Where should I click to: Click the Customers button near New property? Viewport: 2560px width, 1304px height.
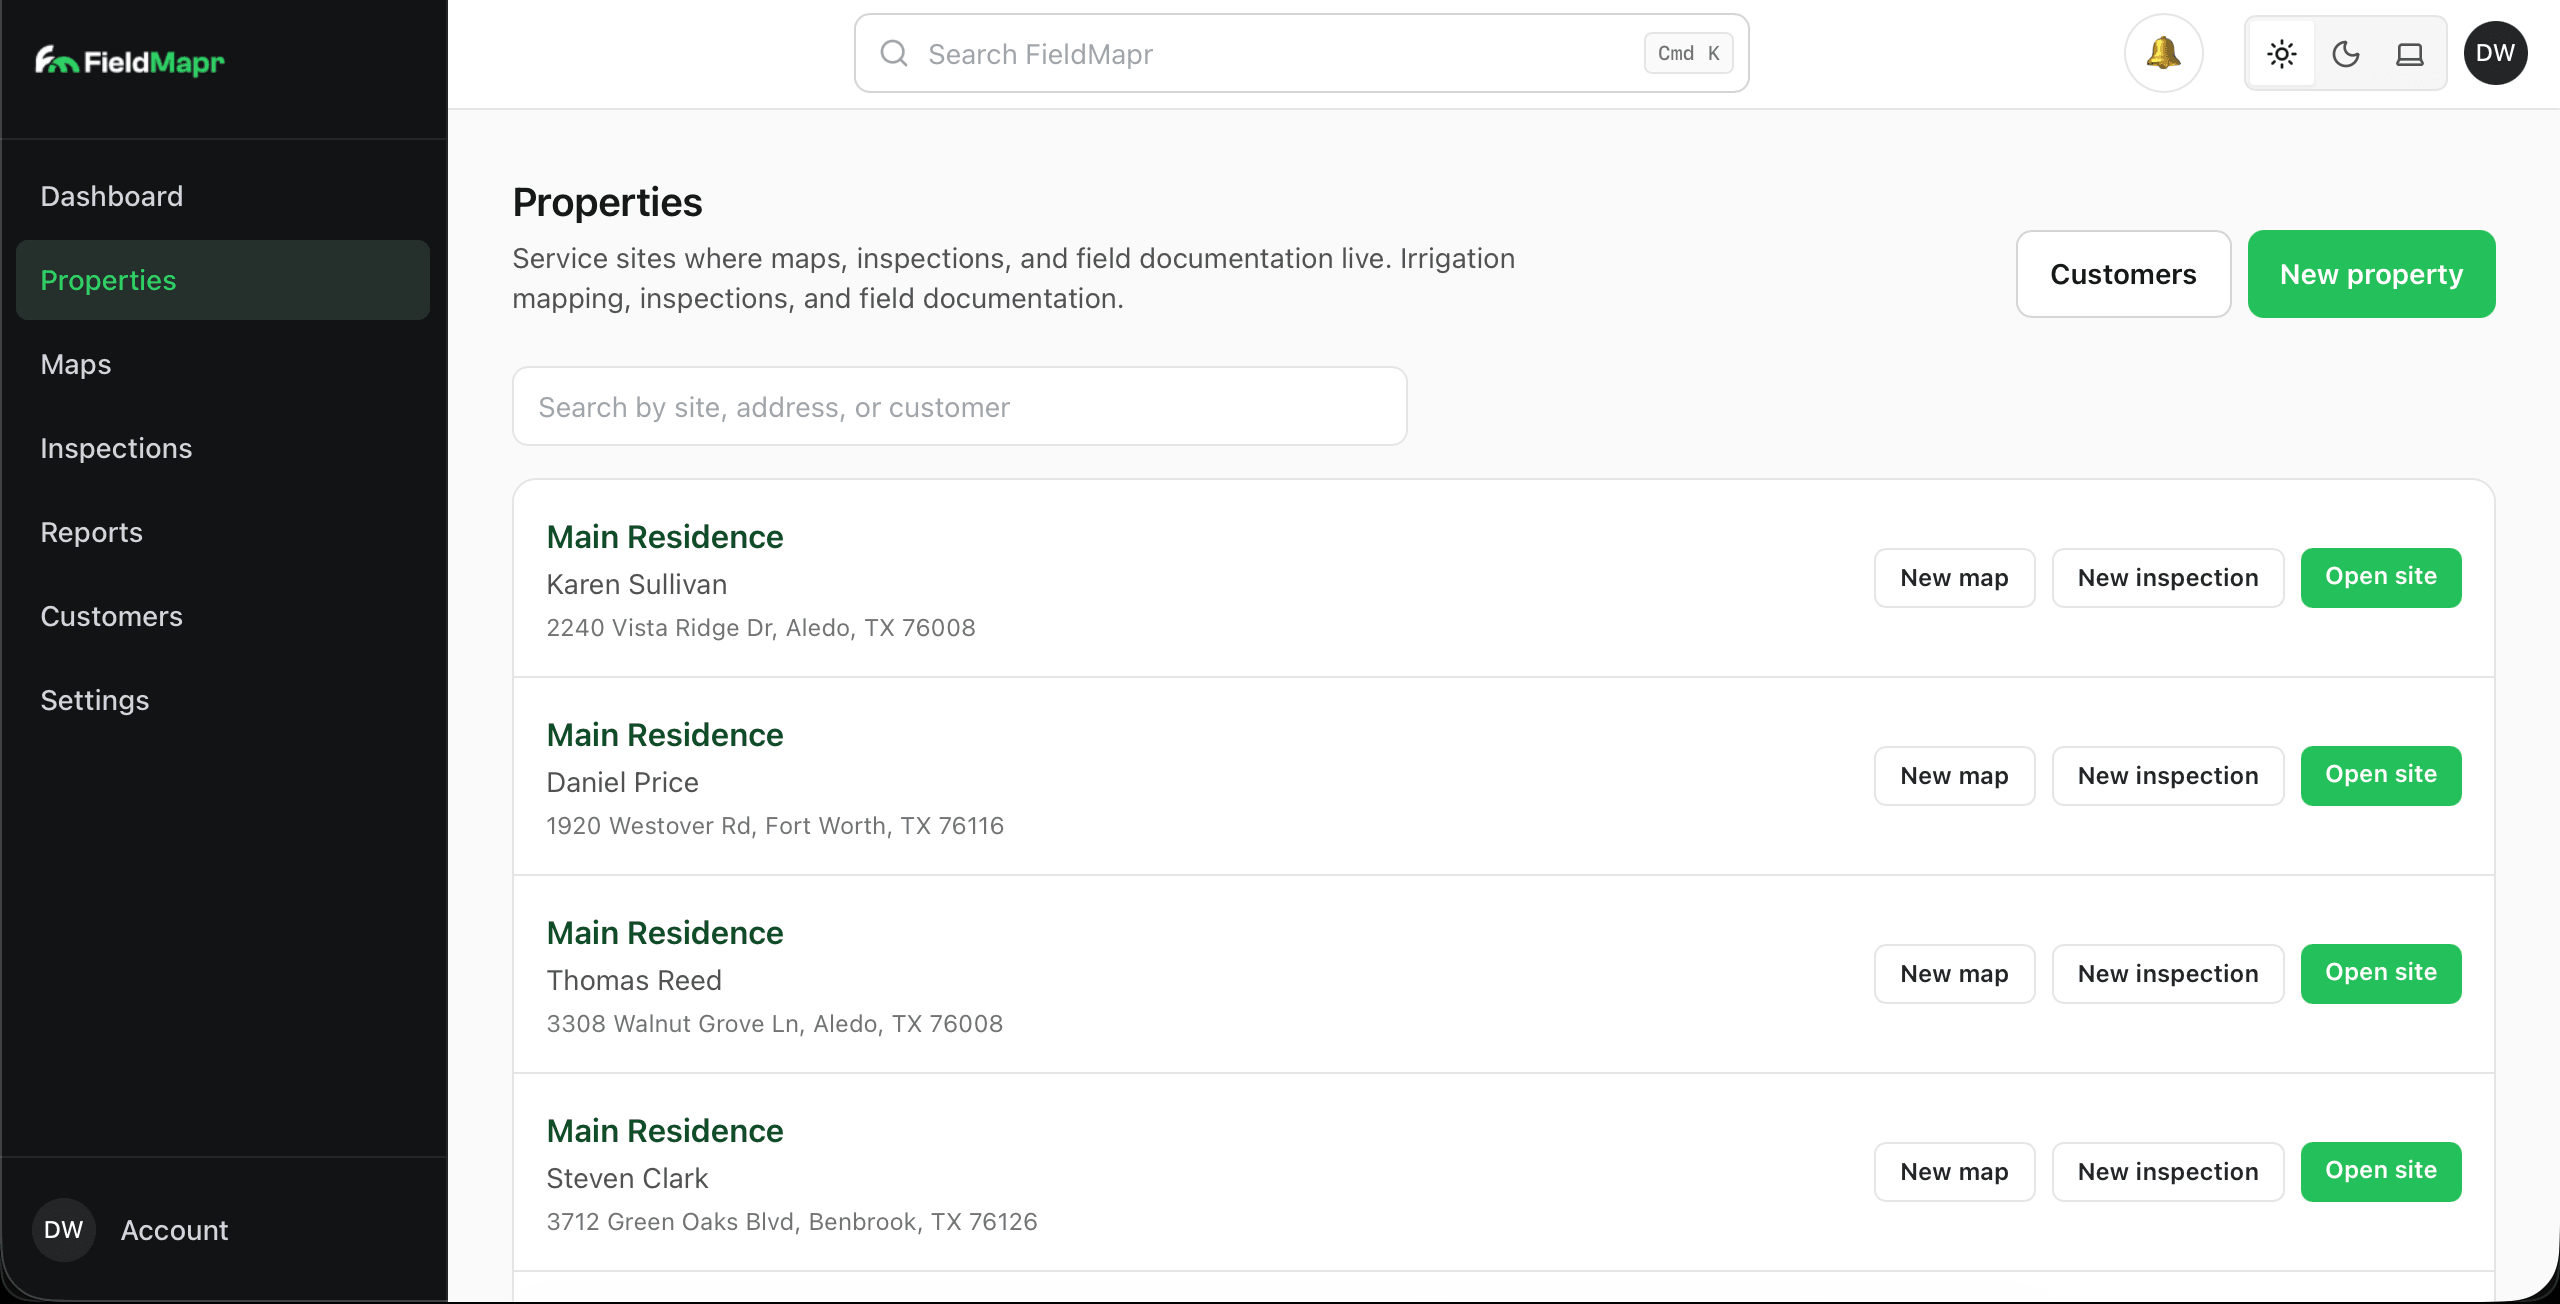tap(2123, 274)
